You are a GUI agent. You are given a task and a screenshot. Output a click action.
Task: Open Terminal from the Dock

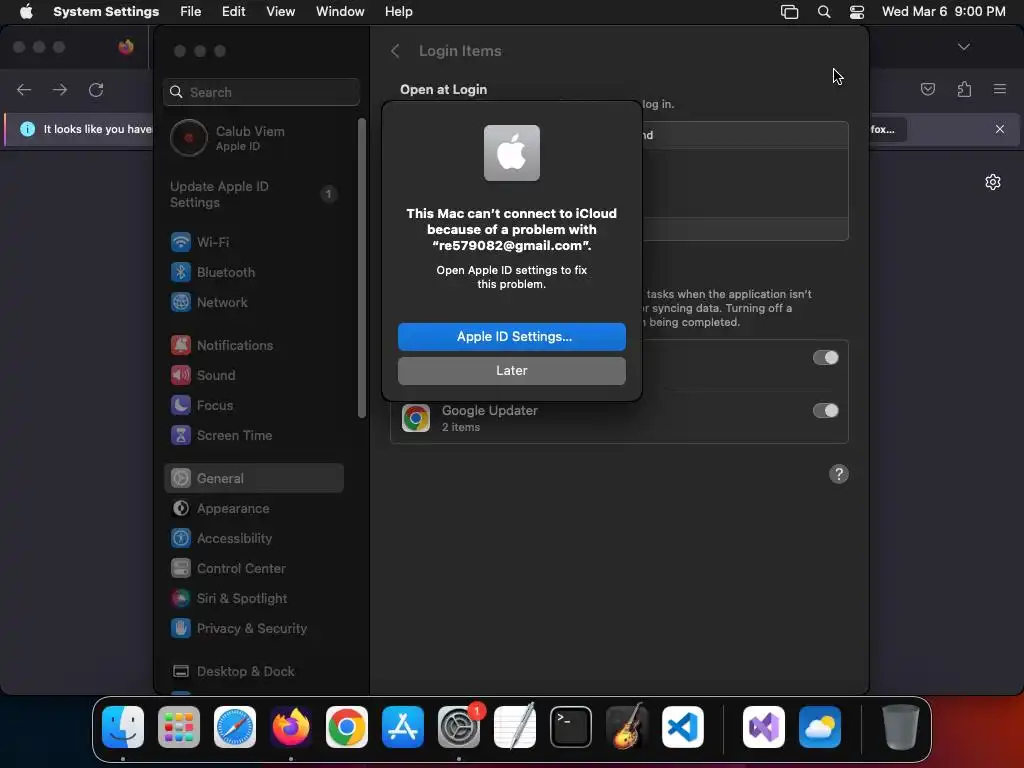coord(571,727)
